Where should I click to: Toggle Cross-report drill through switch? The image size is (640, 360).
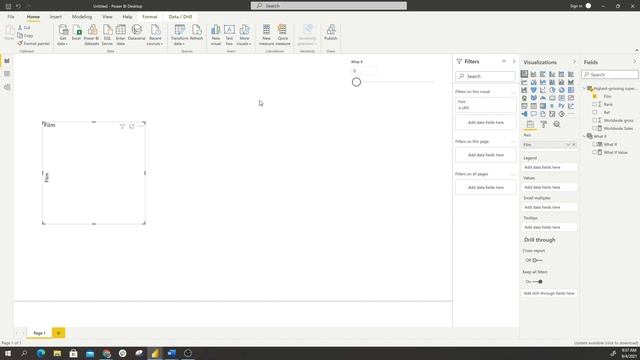pyautogui.click(x=537, y=260)
